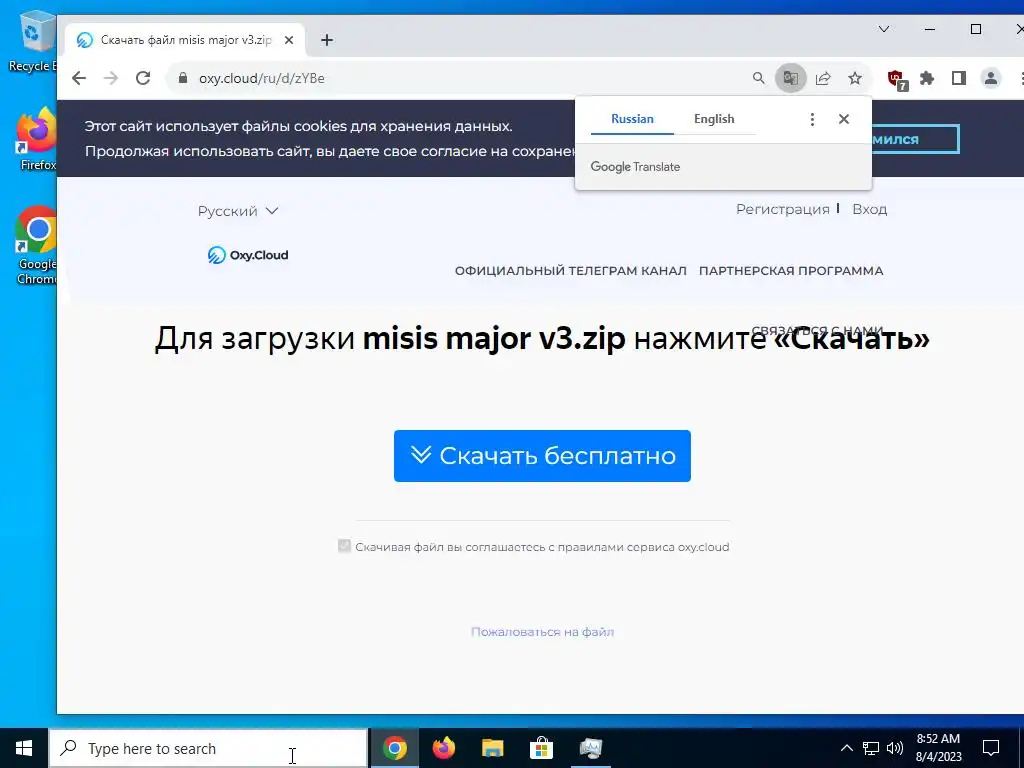Open the uBlock Origin extension icon
Viewport: 1024px width, 768px height.
coord(897,80)
